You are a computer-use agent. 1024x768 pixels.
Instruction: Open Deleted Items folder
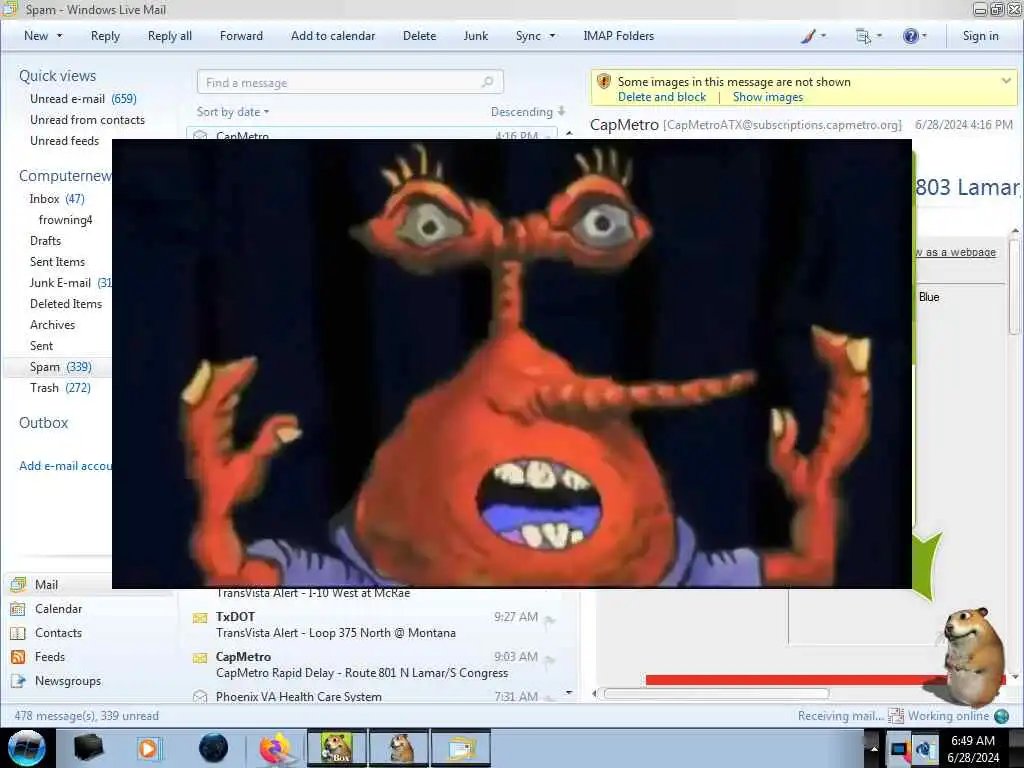pos(66,304)
